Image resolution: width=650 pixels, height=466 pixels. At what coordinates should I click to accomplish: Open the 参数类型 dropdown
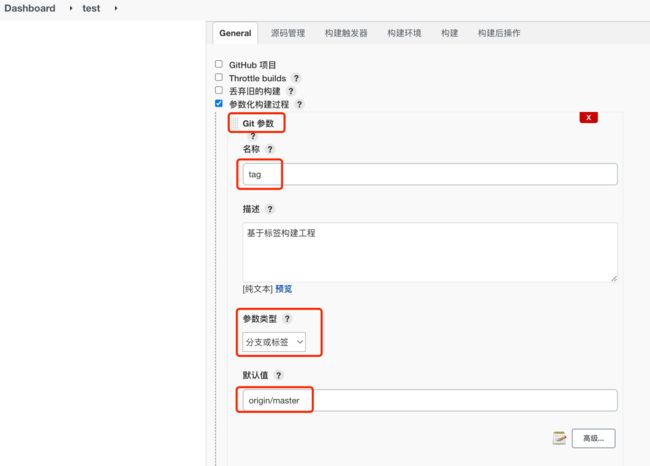pos(274,342)
